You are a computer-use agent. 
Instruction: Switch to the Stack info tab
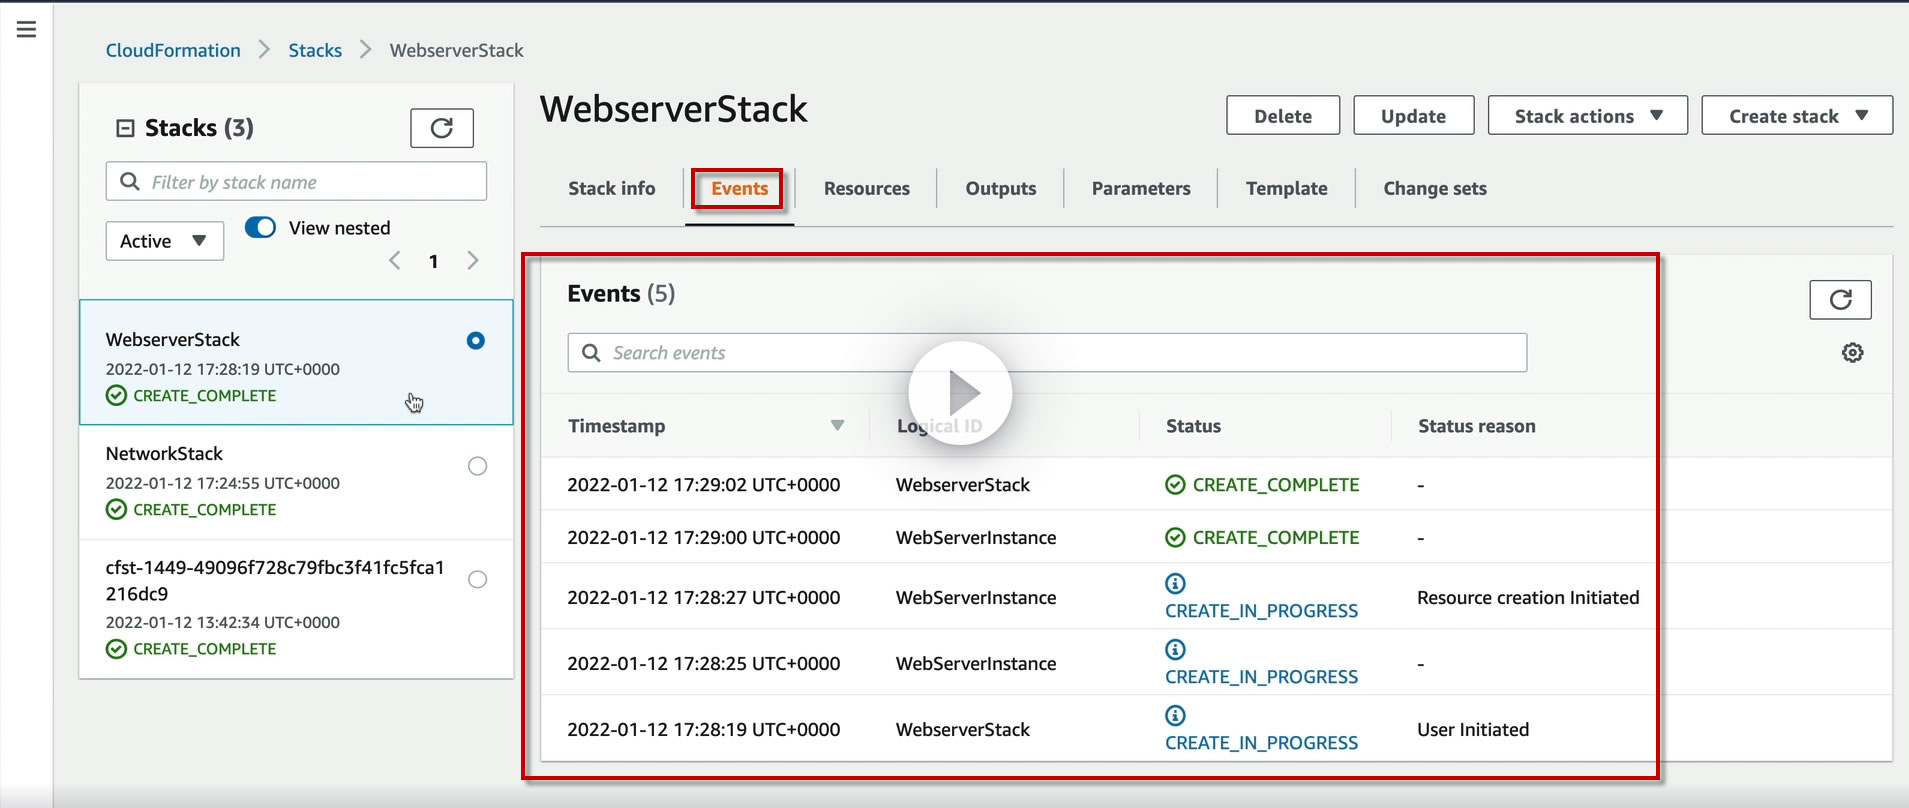[612, 188]
